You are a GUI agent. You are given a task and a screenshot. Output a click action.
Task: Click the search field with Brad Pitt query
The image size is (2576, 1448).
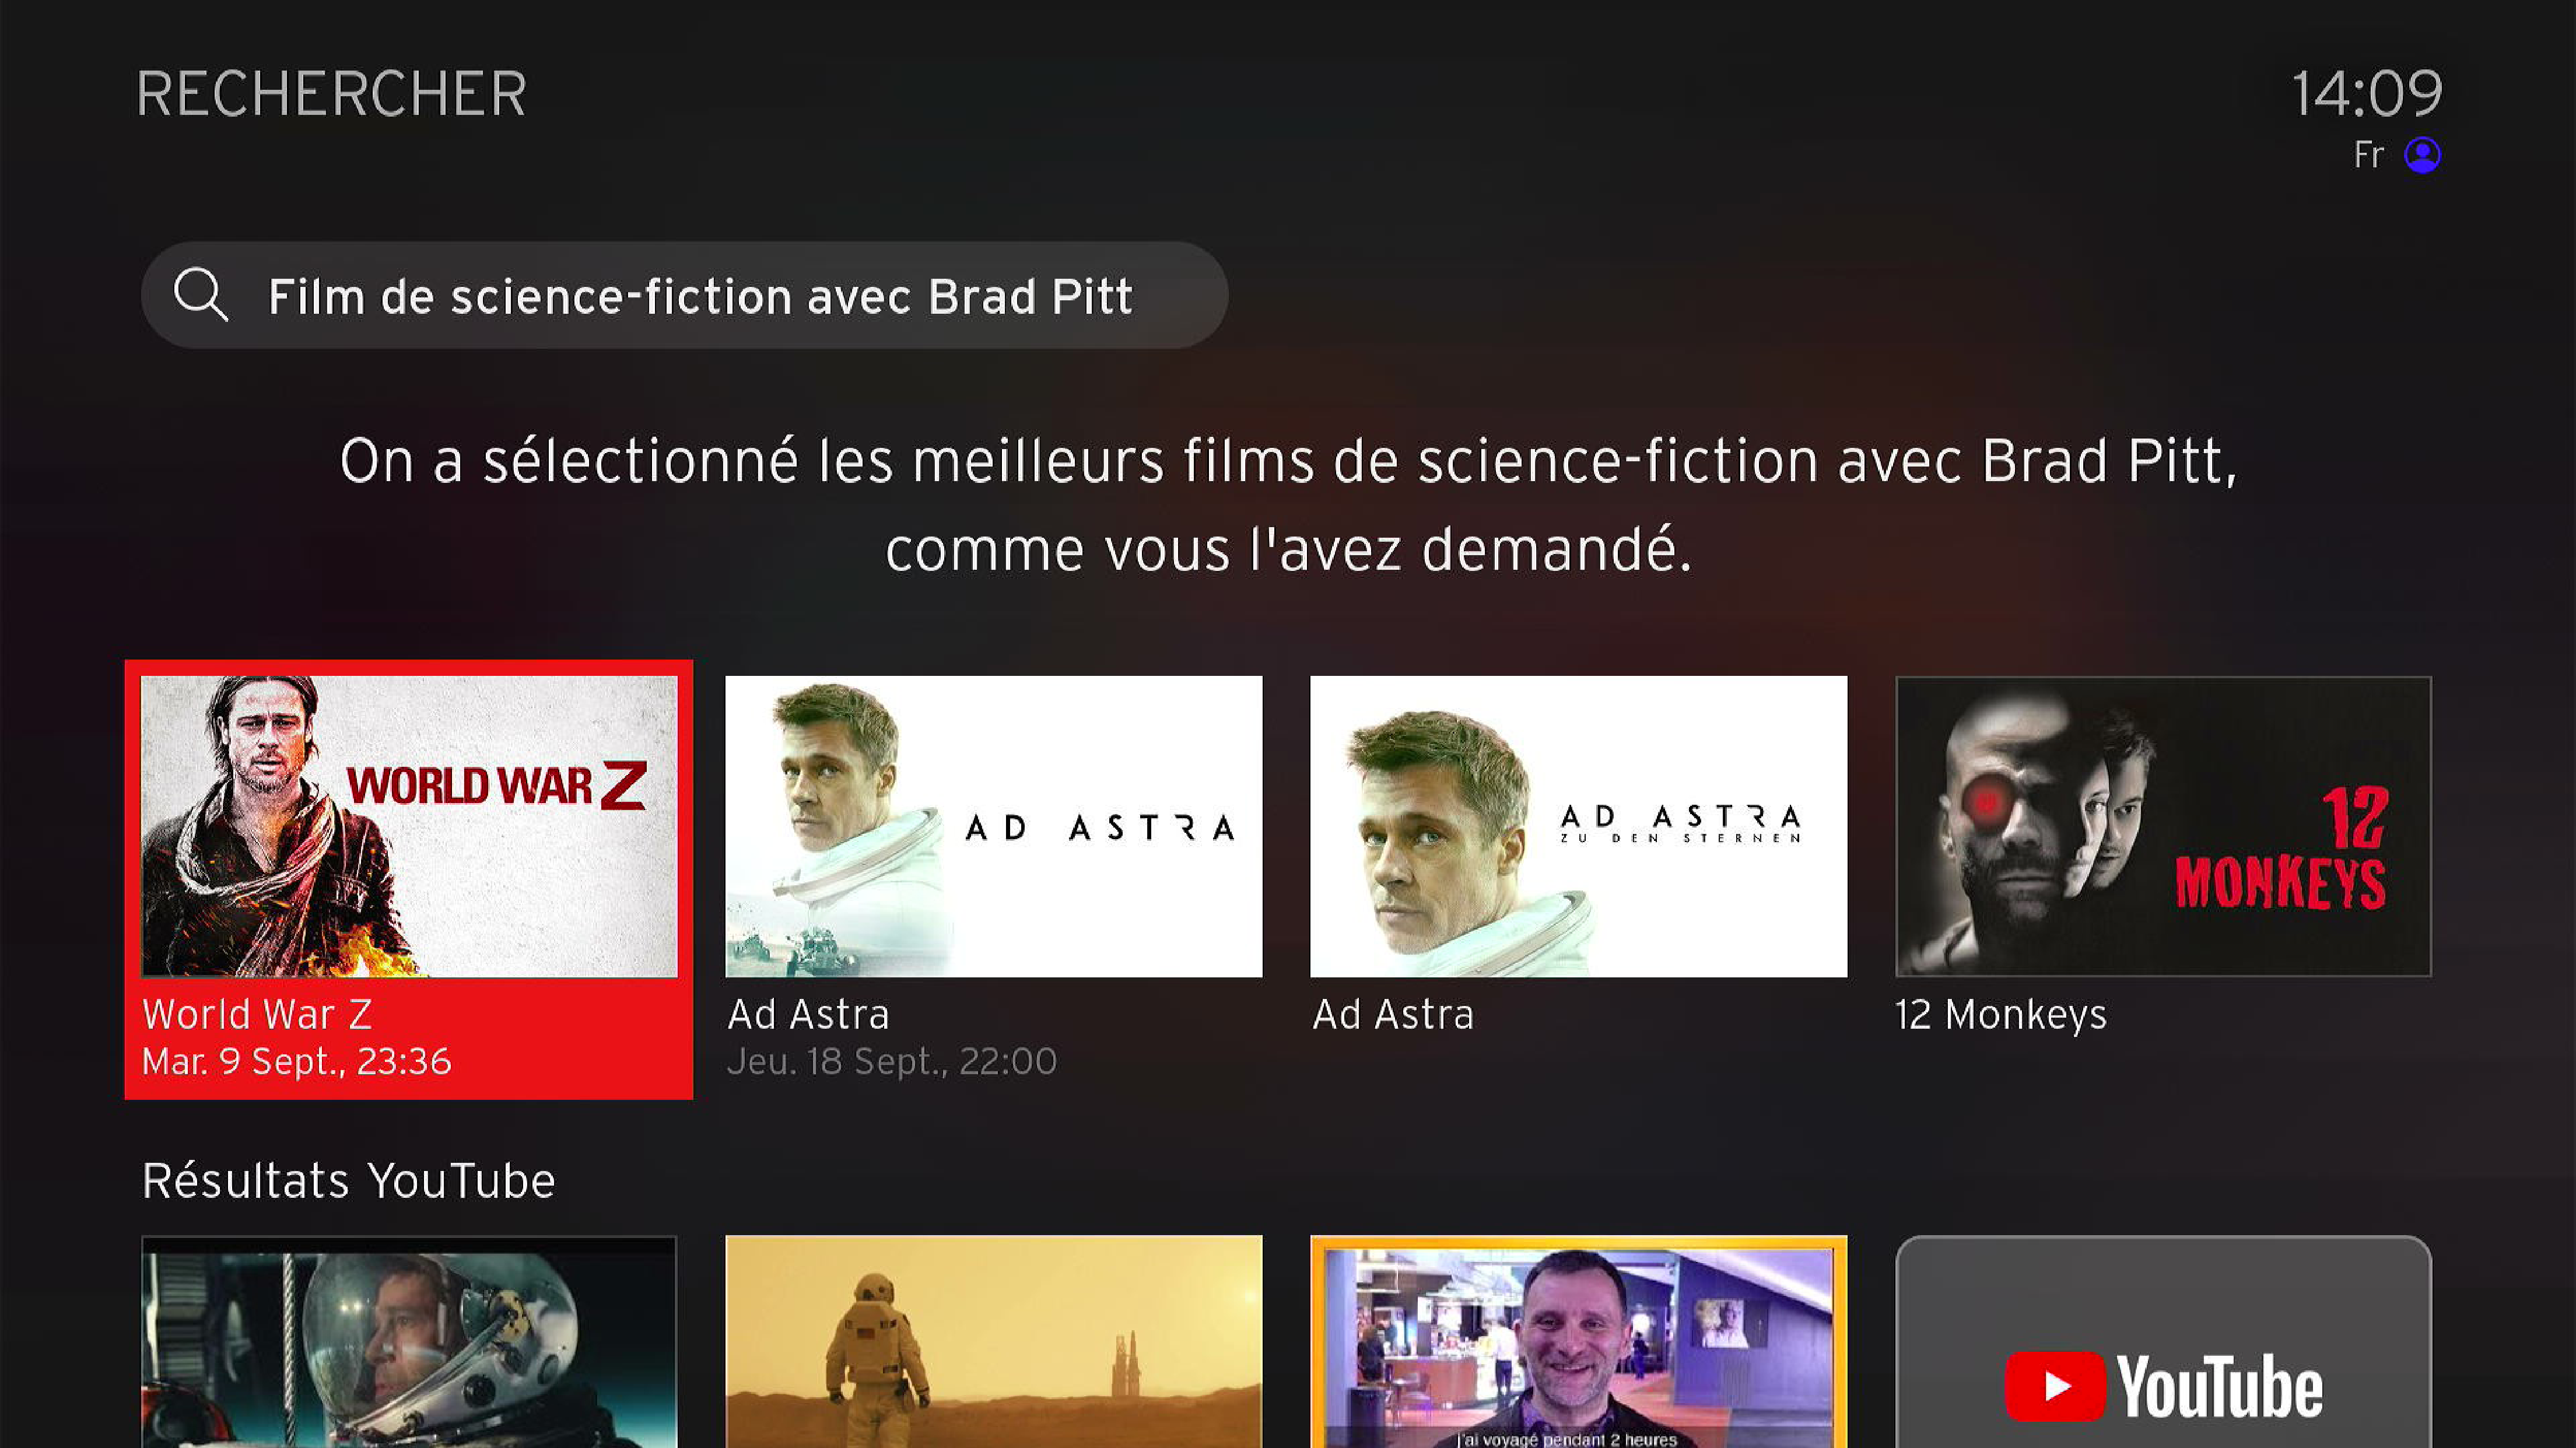[684, 295]
